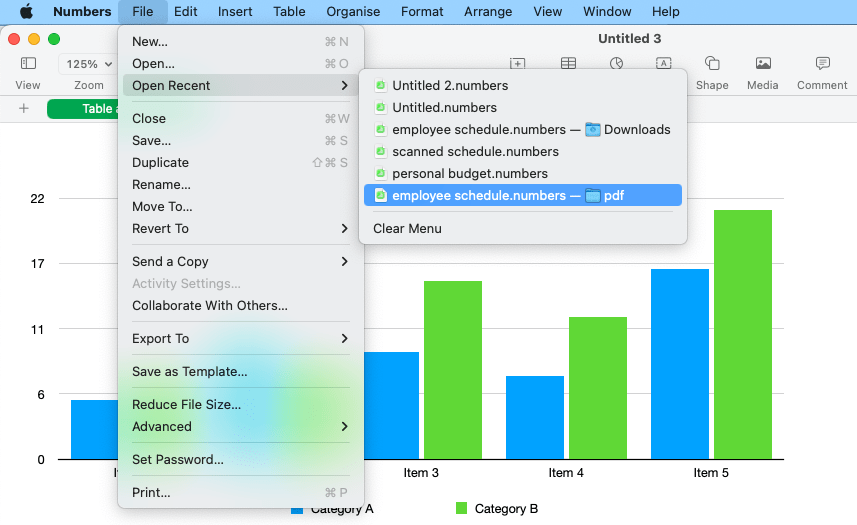Expand the Export To submenu
The height and width of the screenshot is (525, 857).
[x=240, y=339]
